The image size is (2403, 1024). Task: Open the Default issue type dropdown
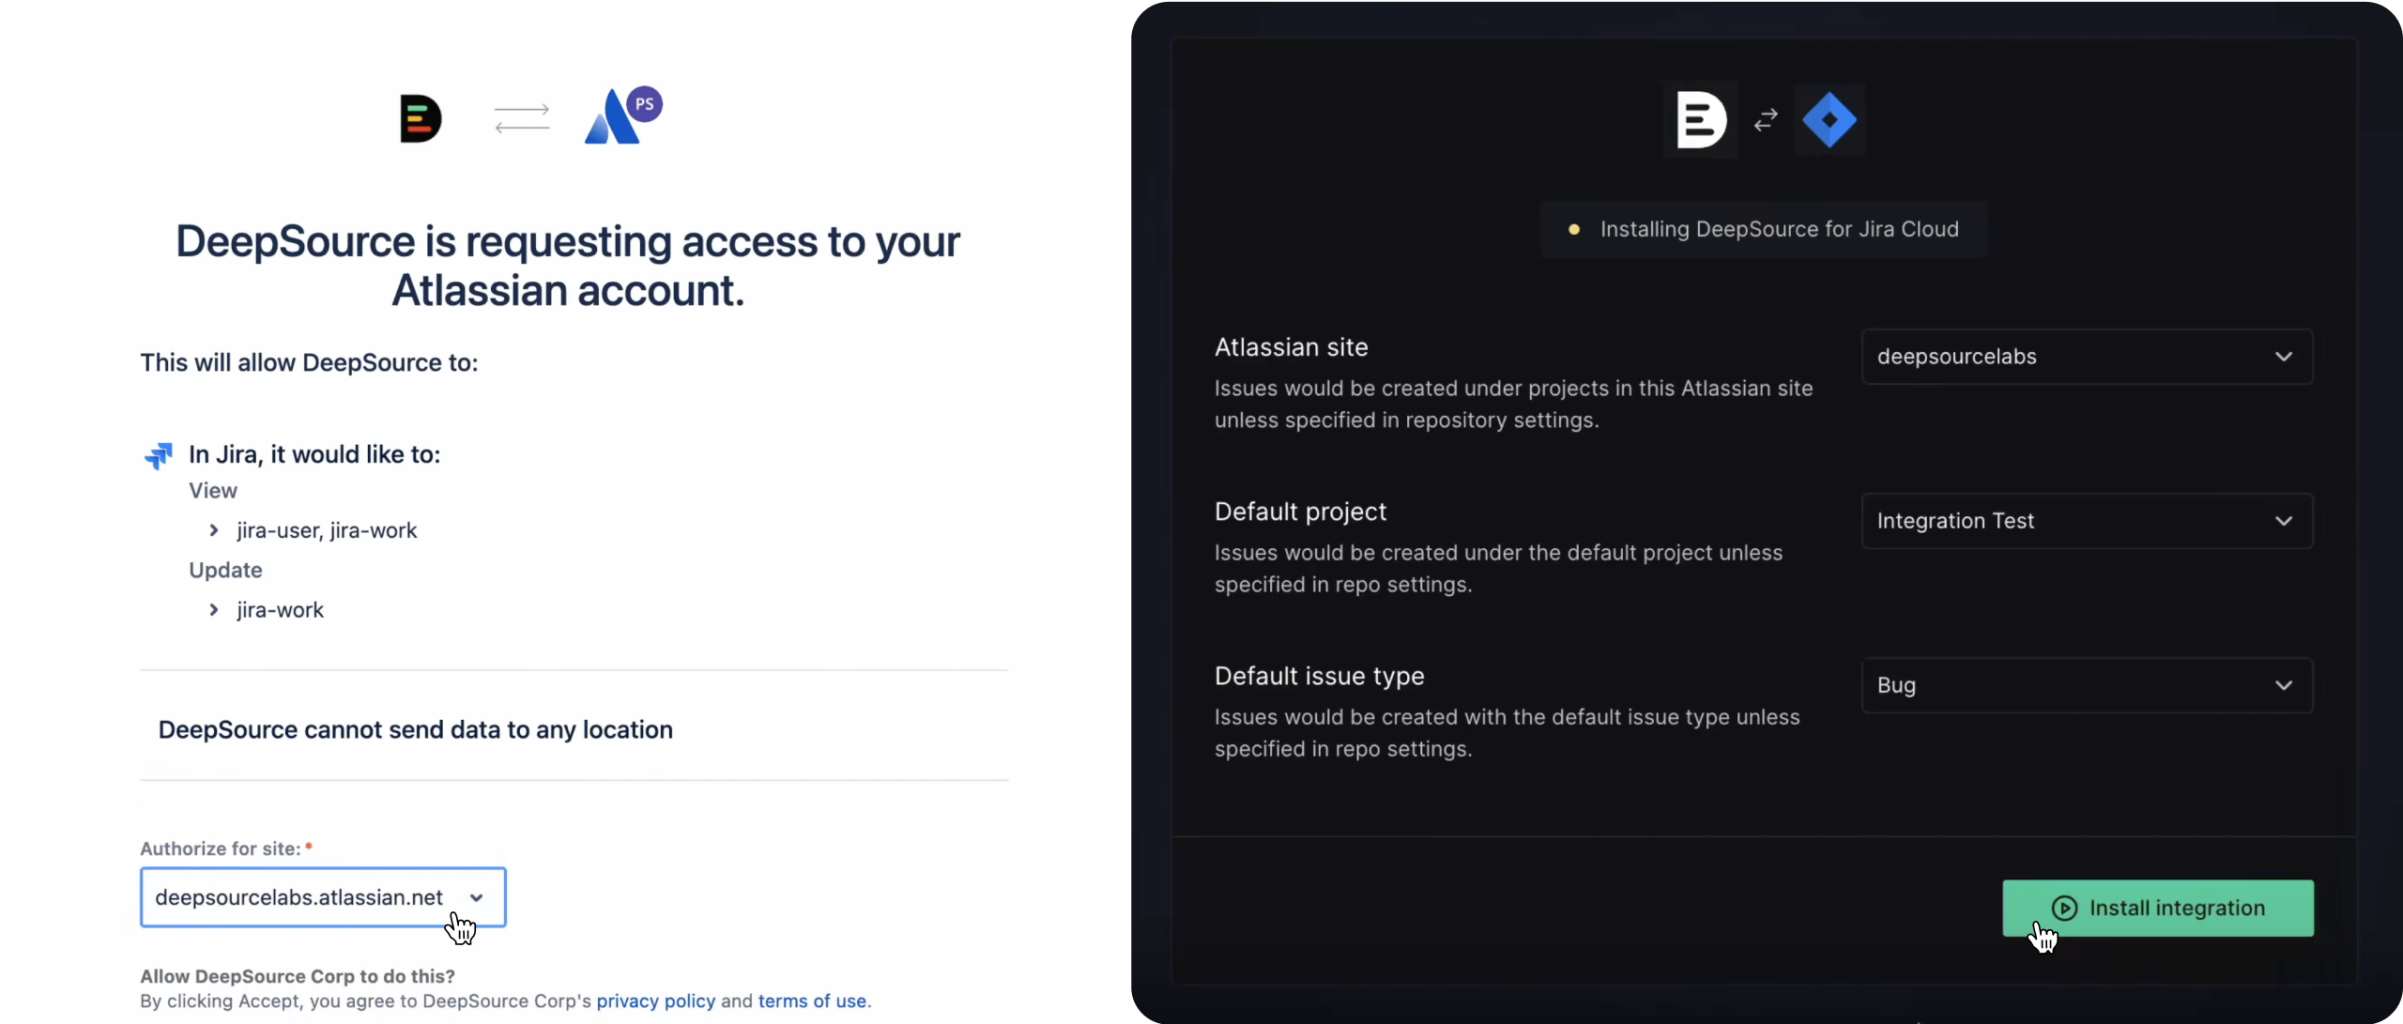tap(2086, 685)
